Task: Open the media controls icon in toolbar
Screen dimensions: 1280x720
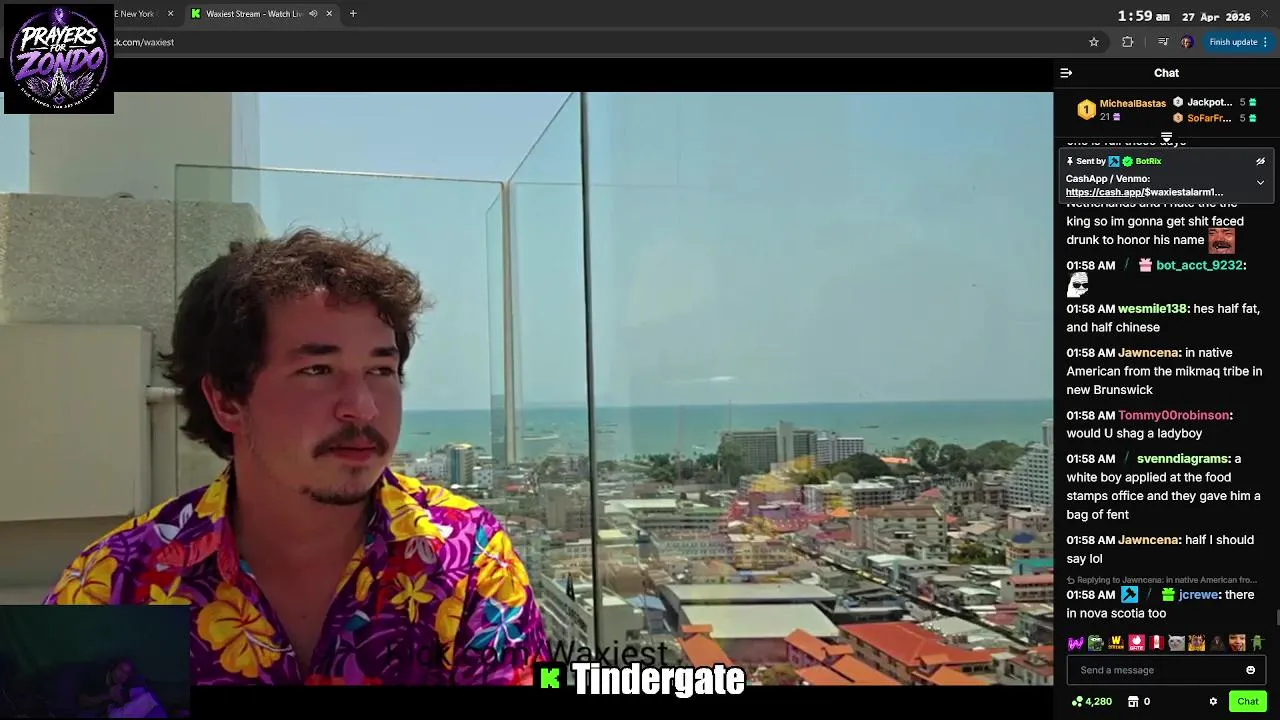Action: point(1162,42)
